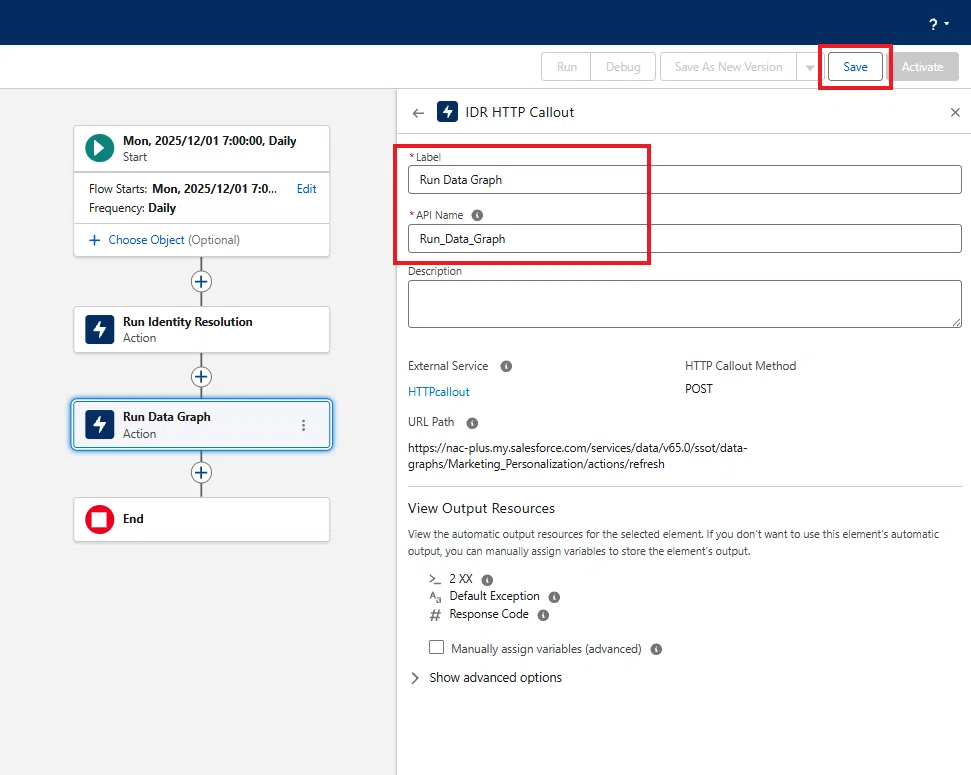The image size is (971, 775).
Task: Click the Run Identity Resolution action icon
Action: (100, 330)
